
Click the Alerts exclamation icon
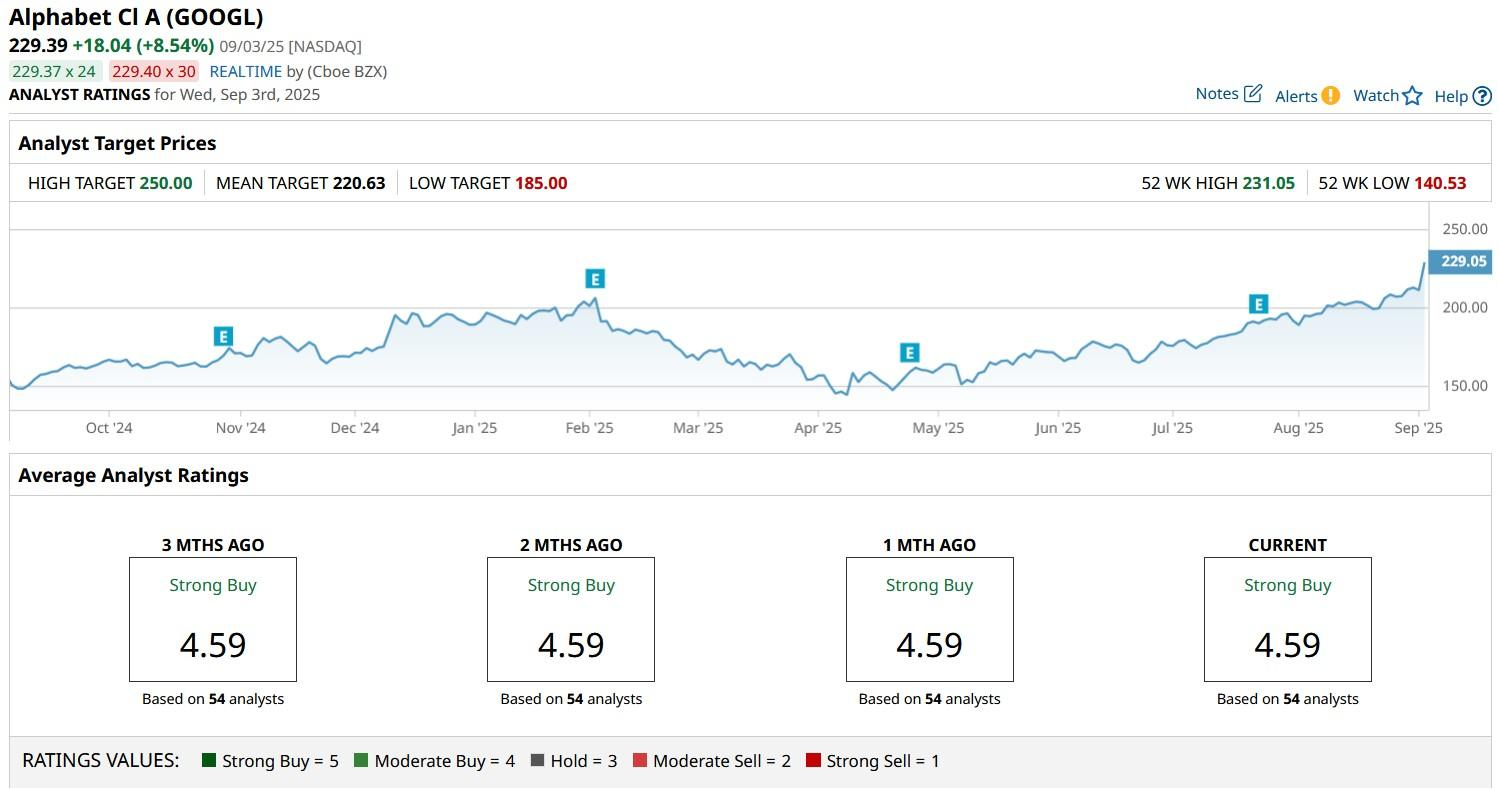tap(1330, 96)
